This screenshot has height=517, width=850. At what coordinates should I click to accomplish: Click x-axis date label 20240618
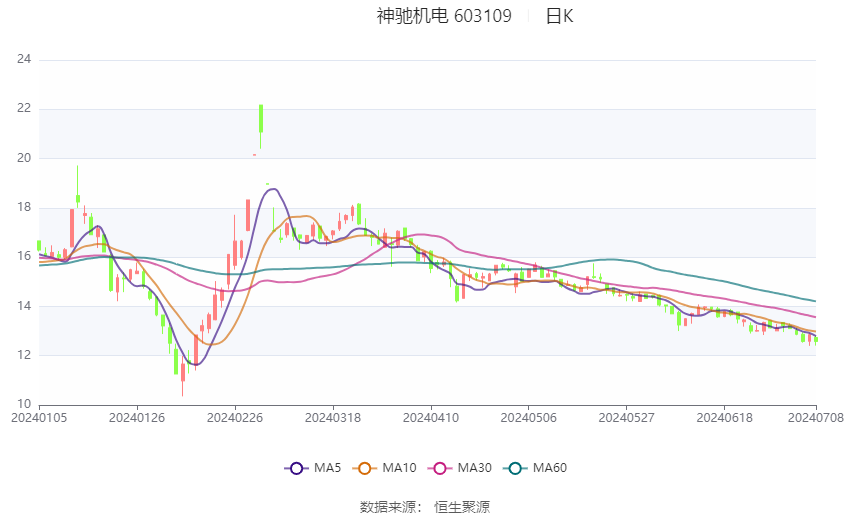coord(724,418)
